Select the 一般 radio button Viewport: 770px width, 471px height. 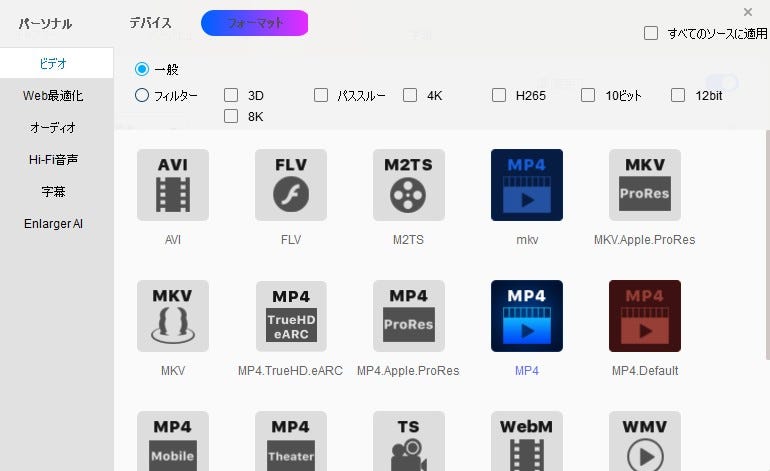(x=142, y=69)
